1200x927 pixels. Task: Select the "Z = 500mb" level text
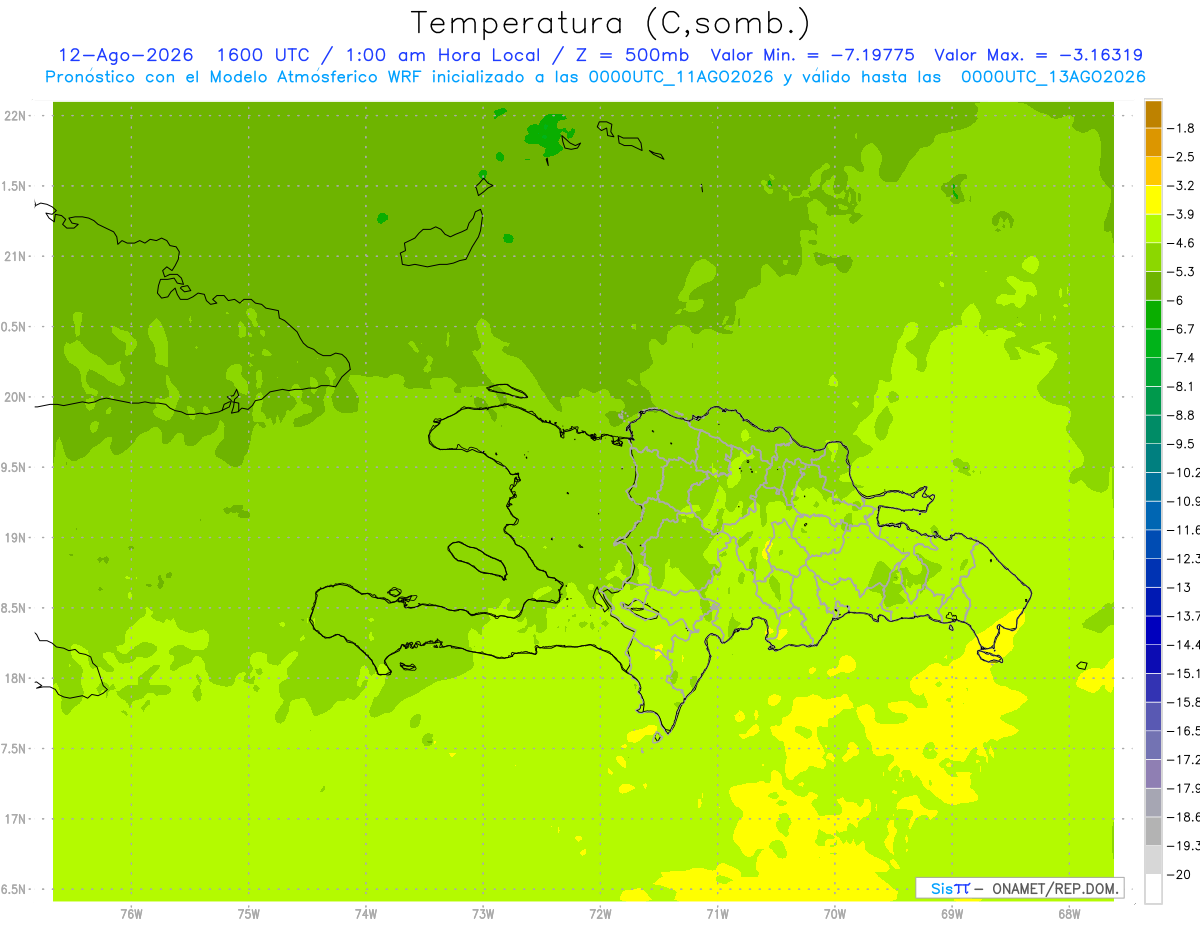point(634,55)
